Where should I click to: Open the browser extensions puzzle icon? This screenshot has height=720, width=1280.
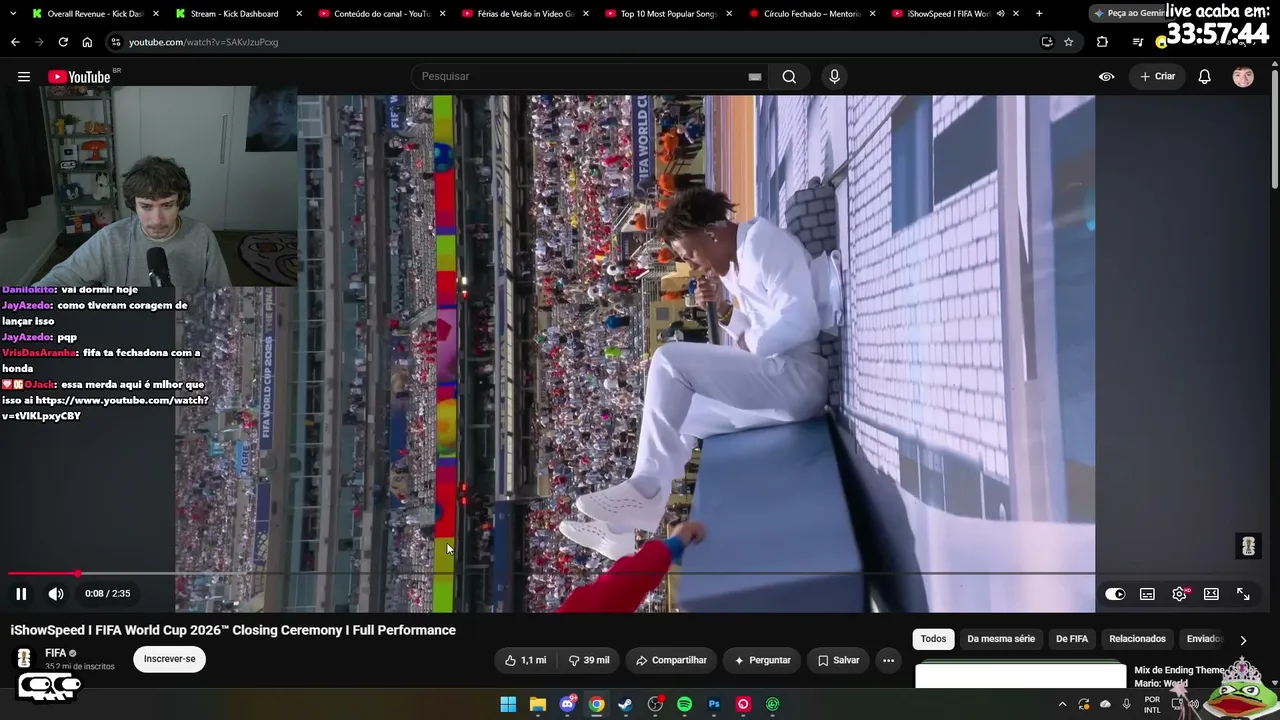(x=1102, y=42)
